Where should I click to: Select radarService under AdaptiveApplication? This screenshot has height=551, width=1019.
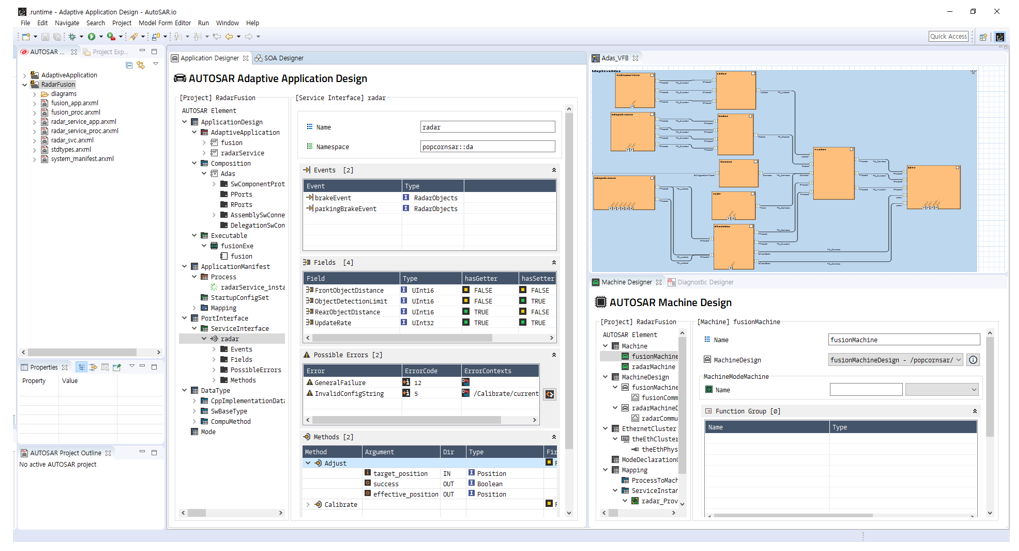[242, 153]
